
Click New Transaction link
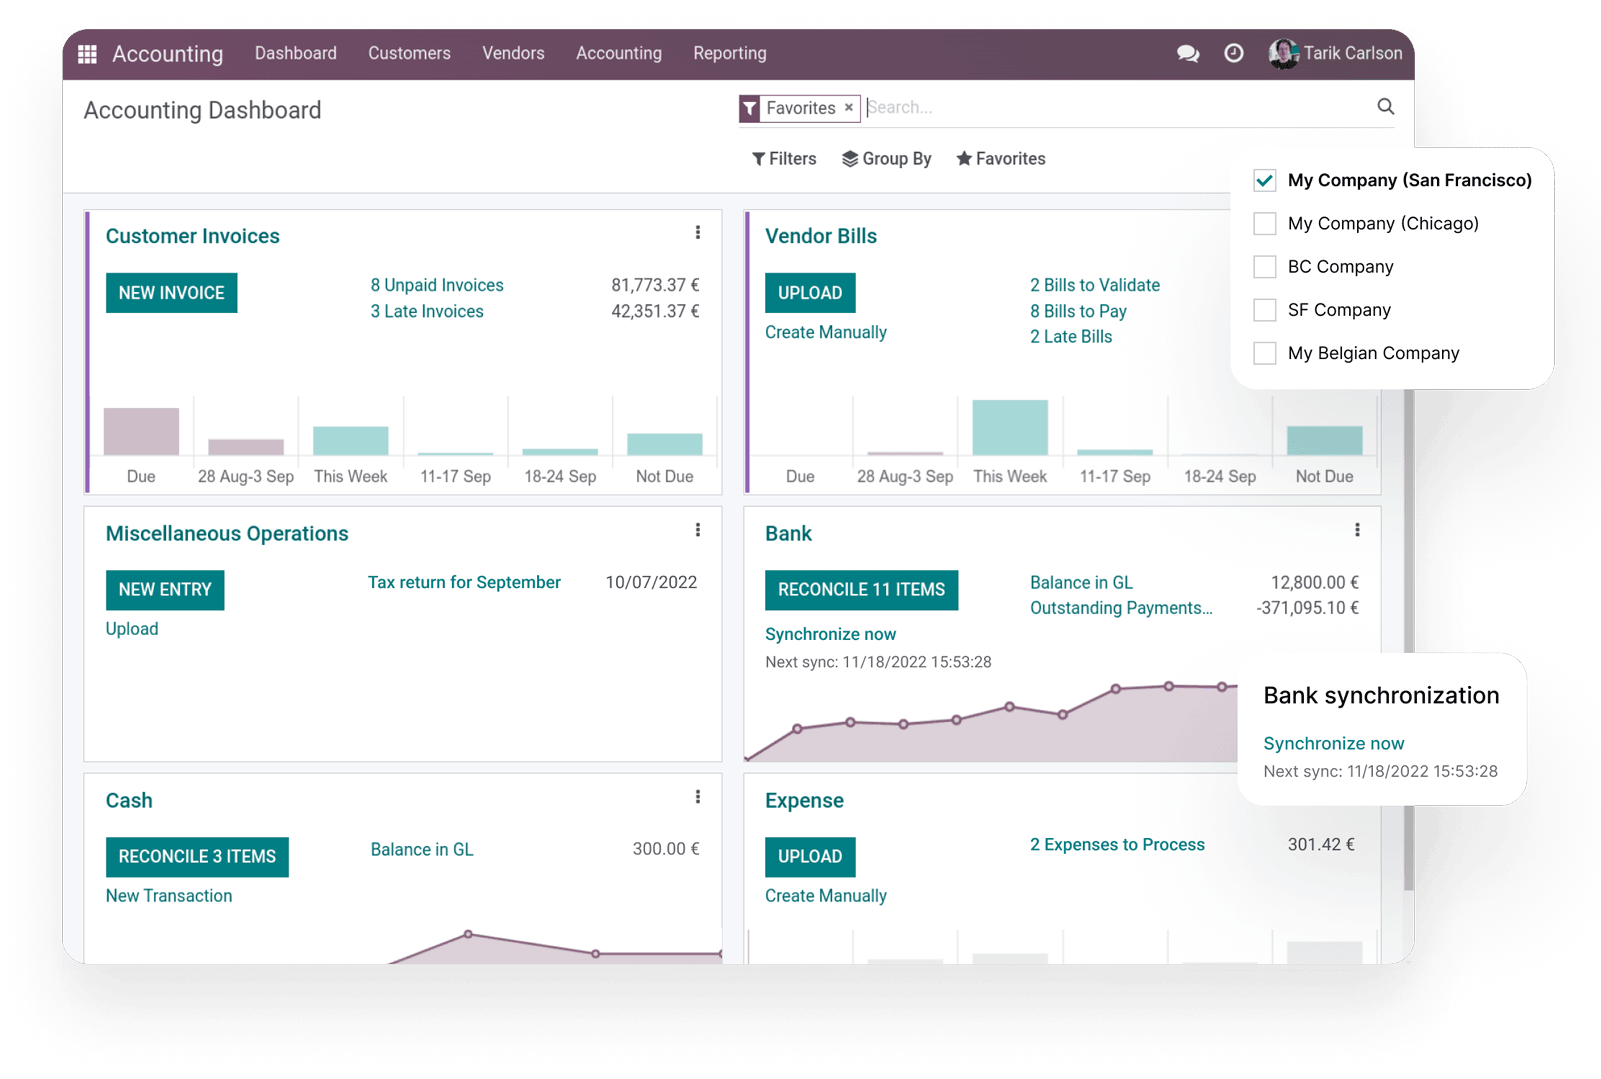click(x=169, y=896)
